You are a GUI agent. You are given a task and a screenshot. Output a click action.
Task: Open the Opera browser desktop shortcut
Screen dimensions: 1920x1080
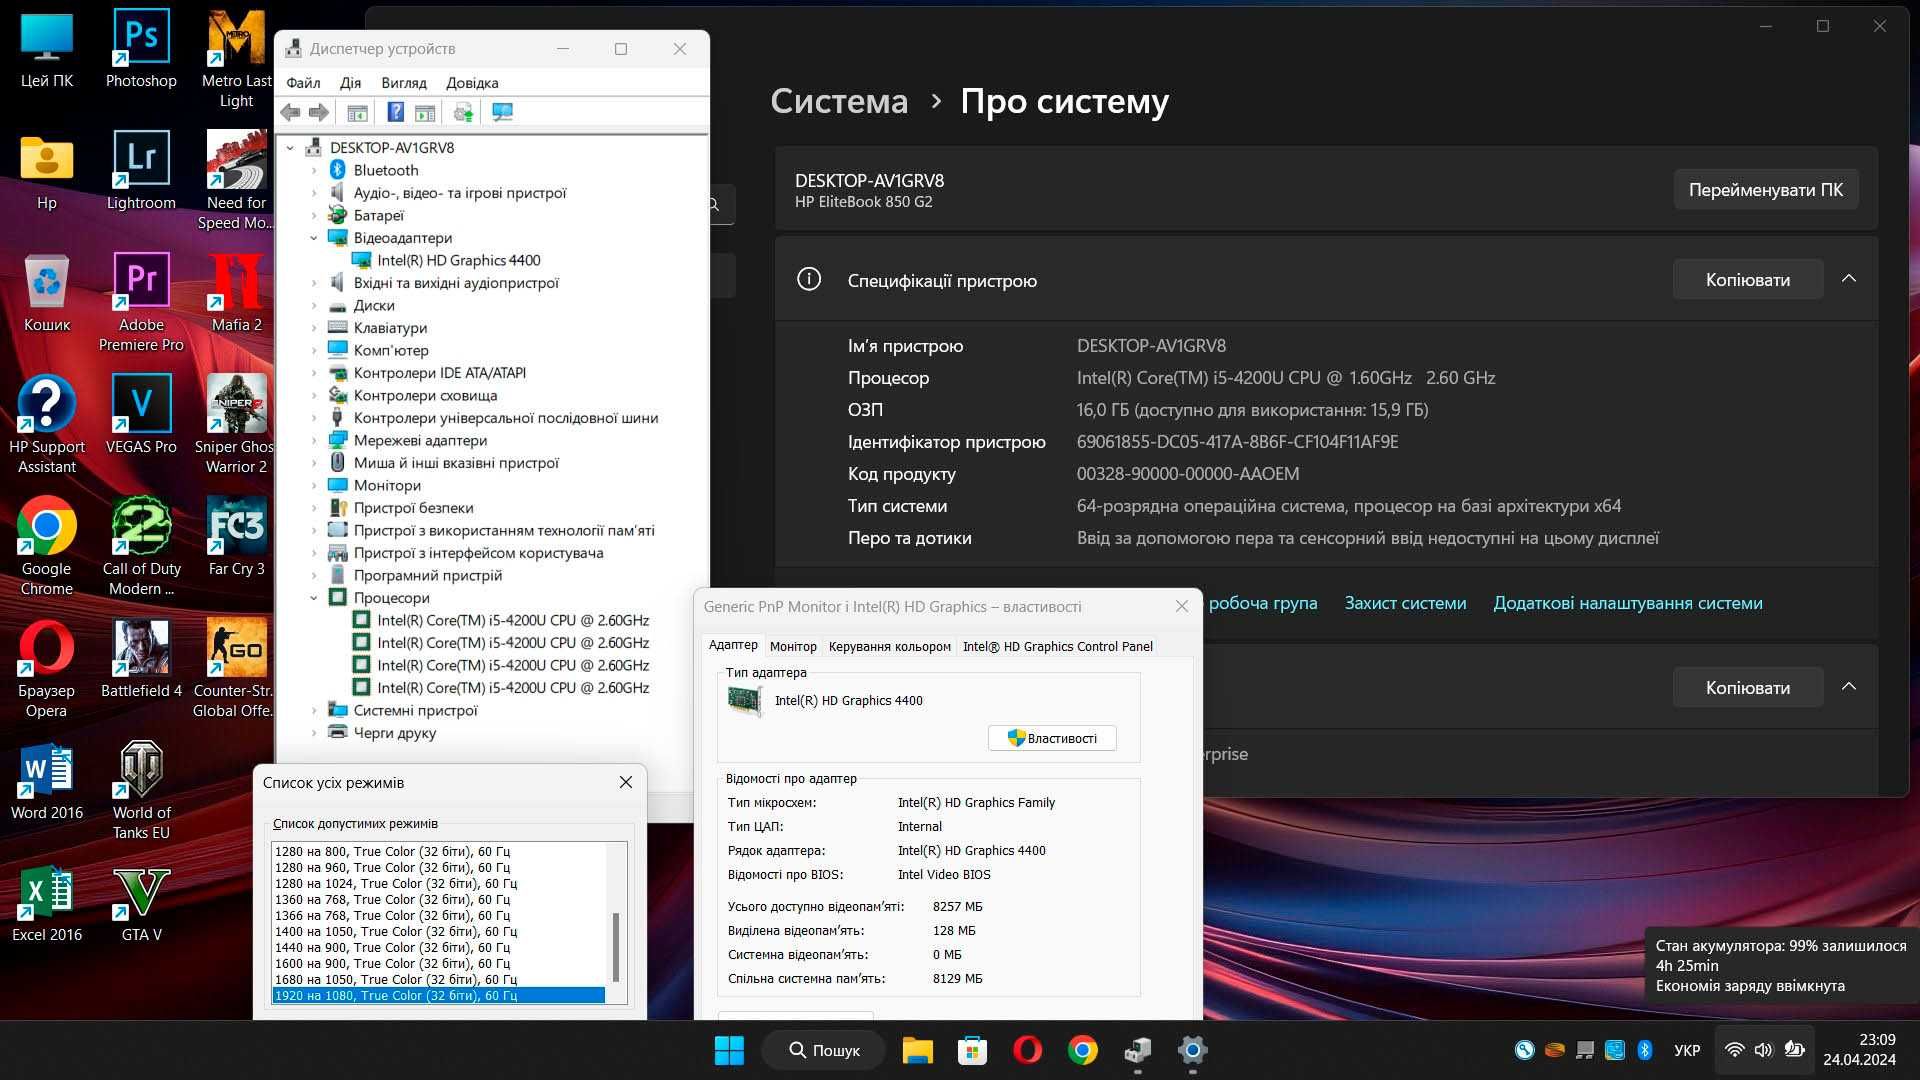point(46,668)
